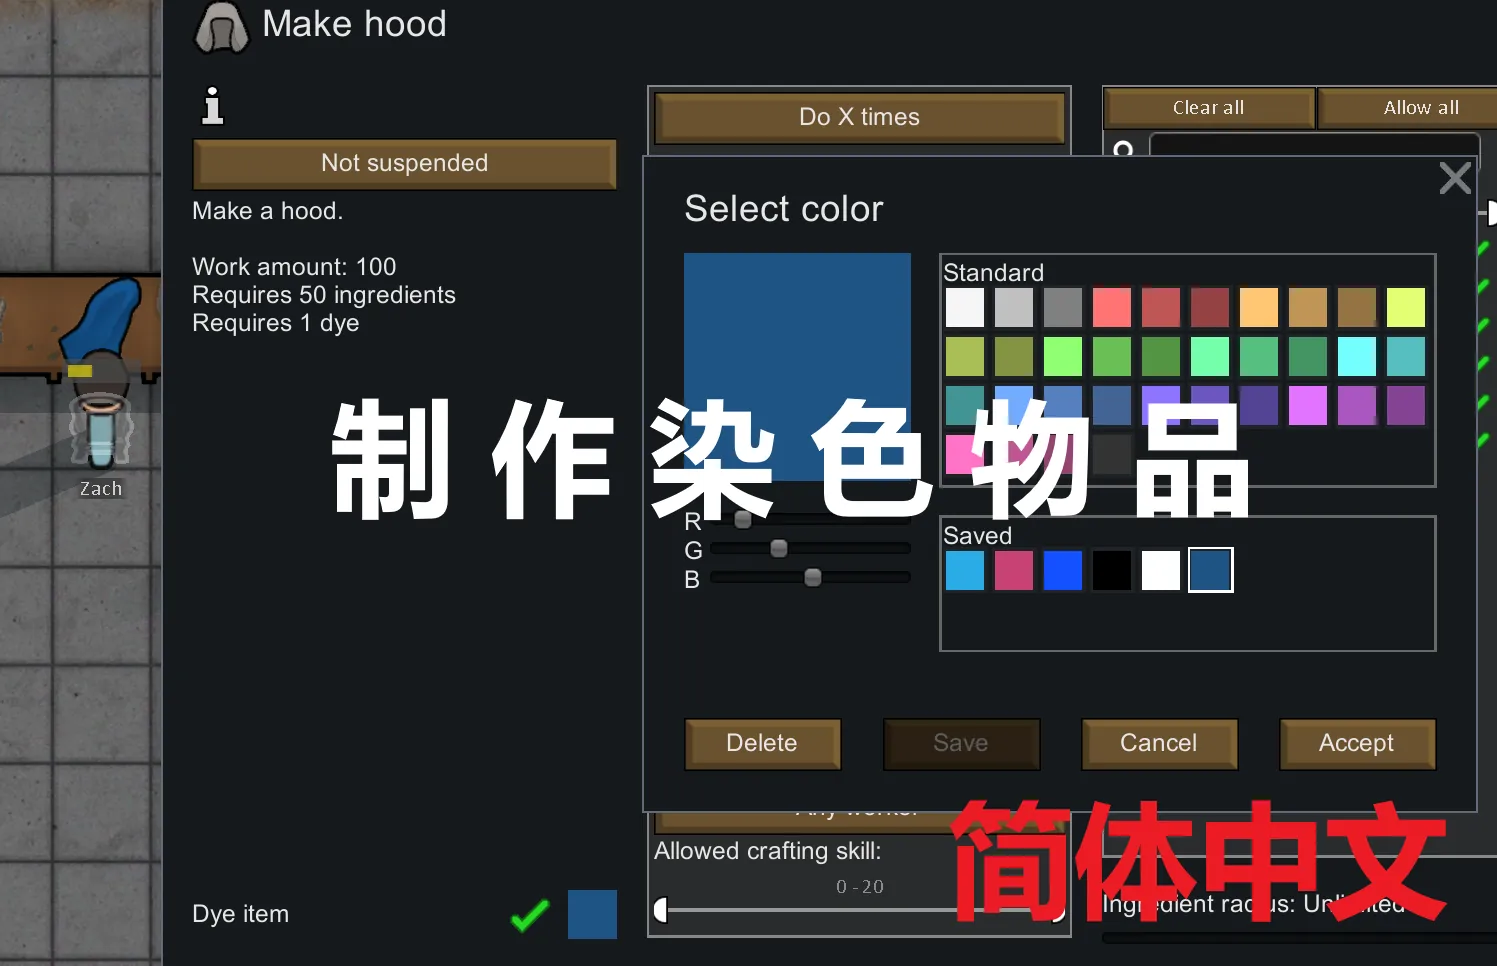Pick the white swatch in Saved colors
1497x966 pixels.
tap(1161, 571)
